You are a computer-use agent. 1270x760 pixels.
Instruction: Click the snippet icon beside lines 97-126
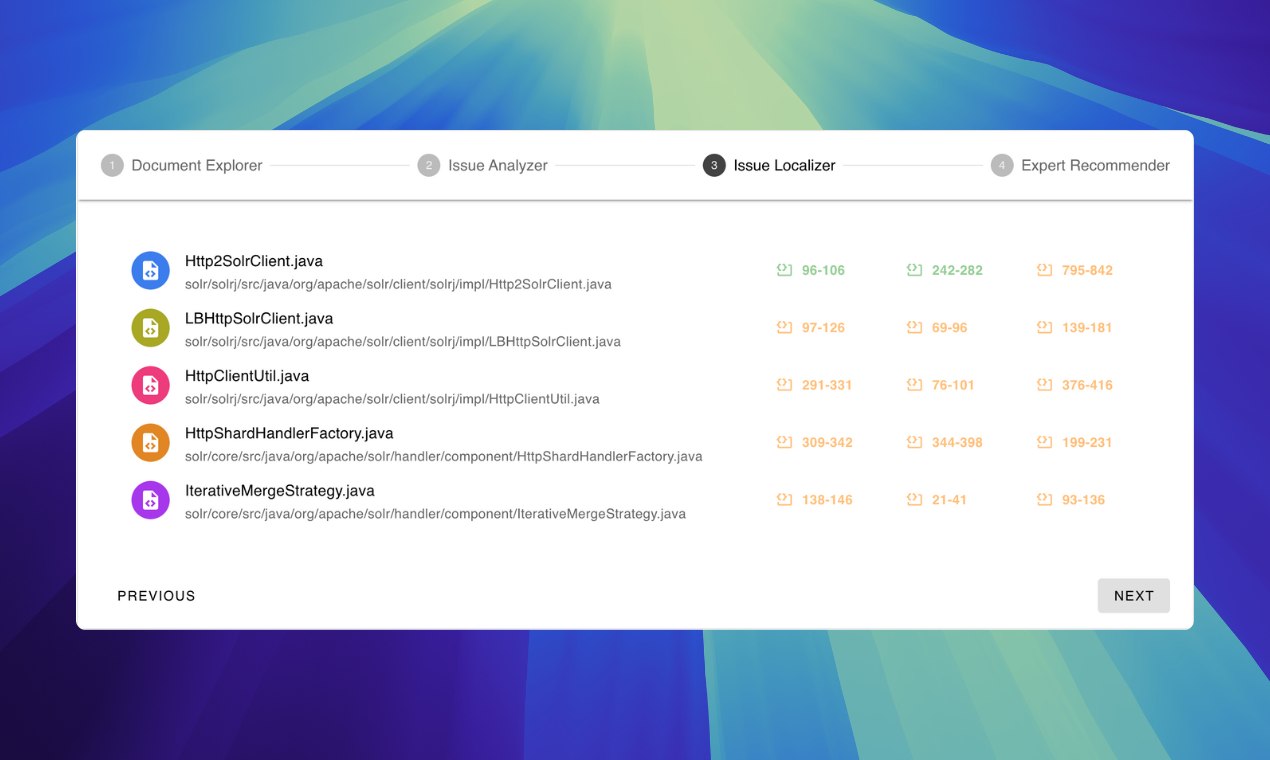pyautogui.click(x=784, y=327)
